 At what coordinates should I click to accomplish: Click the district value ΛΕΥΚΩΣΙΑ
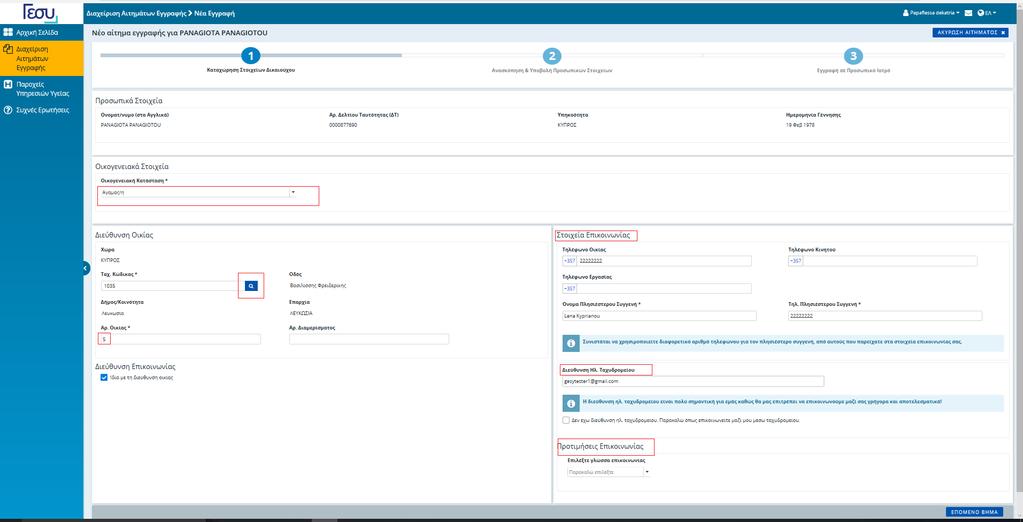300,313
